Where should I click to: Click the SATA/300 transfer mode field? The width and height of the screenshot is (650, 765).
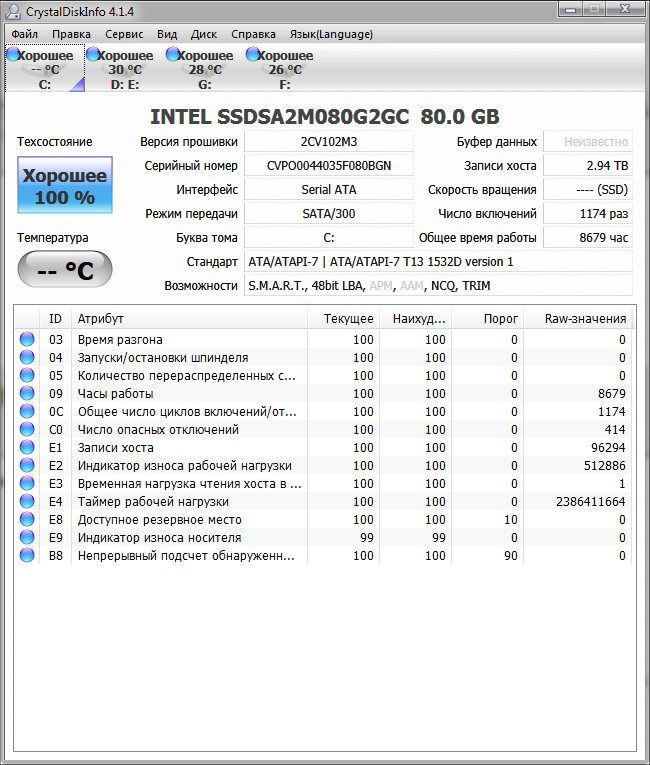click(x=328, y=213)
